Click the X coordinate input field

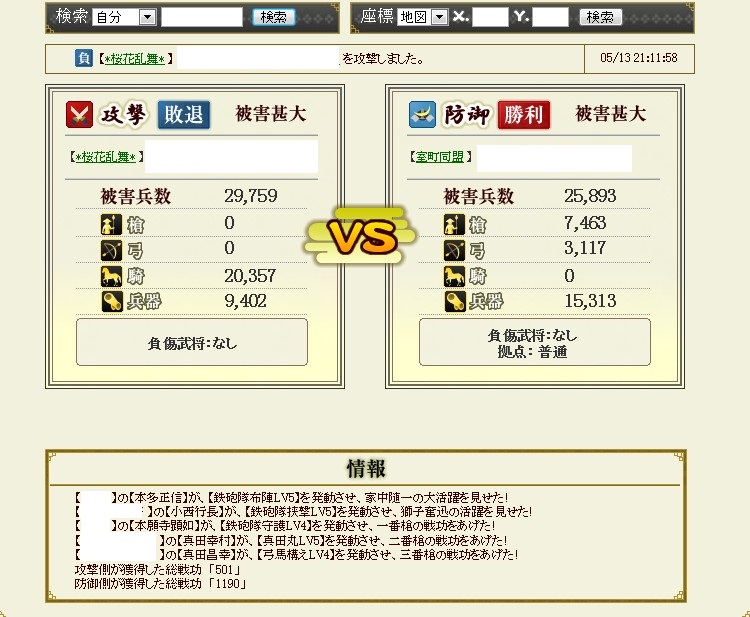click(490, 17)
